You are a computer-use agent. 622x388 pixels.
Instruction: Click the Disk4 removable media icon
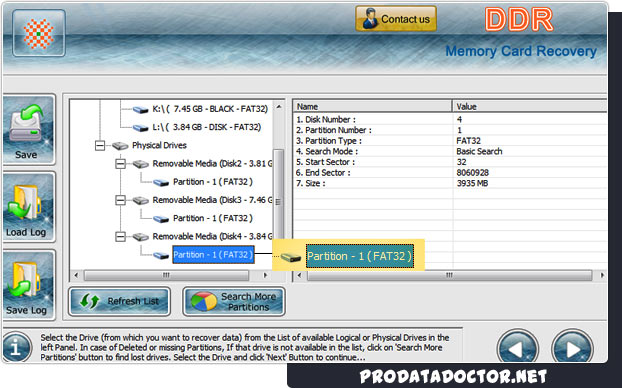click(x=140, y=237)
